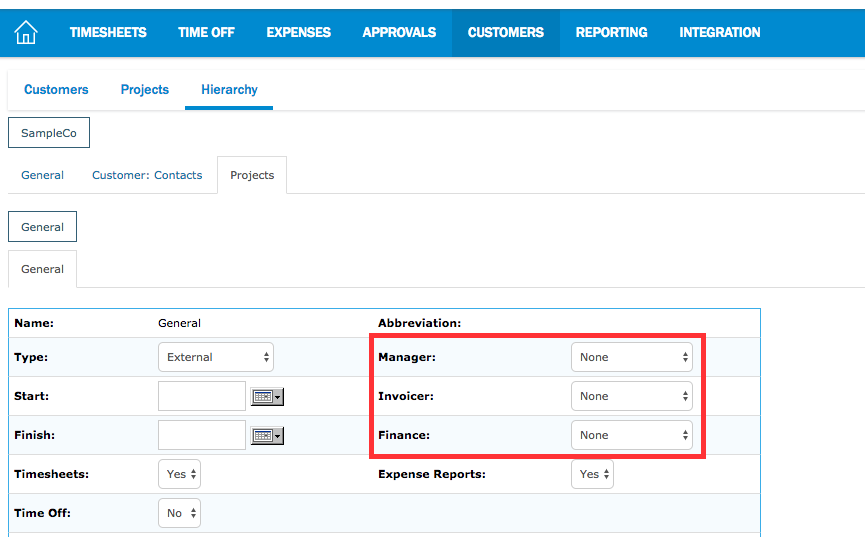Click the Manager: label
865x537 pixels.
407,357
